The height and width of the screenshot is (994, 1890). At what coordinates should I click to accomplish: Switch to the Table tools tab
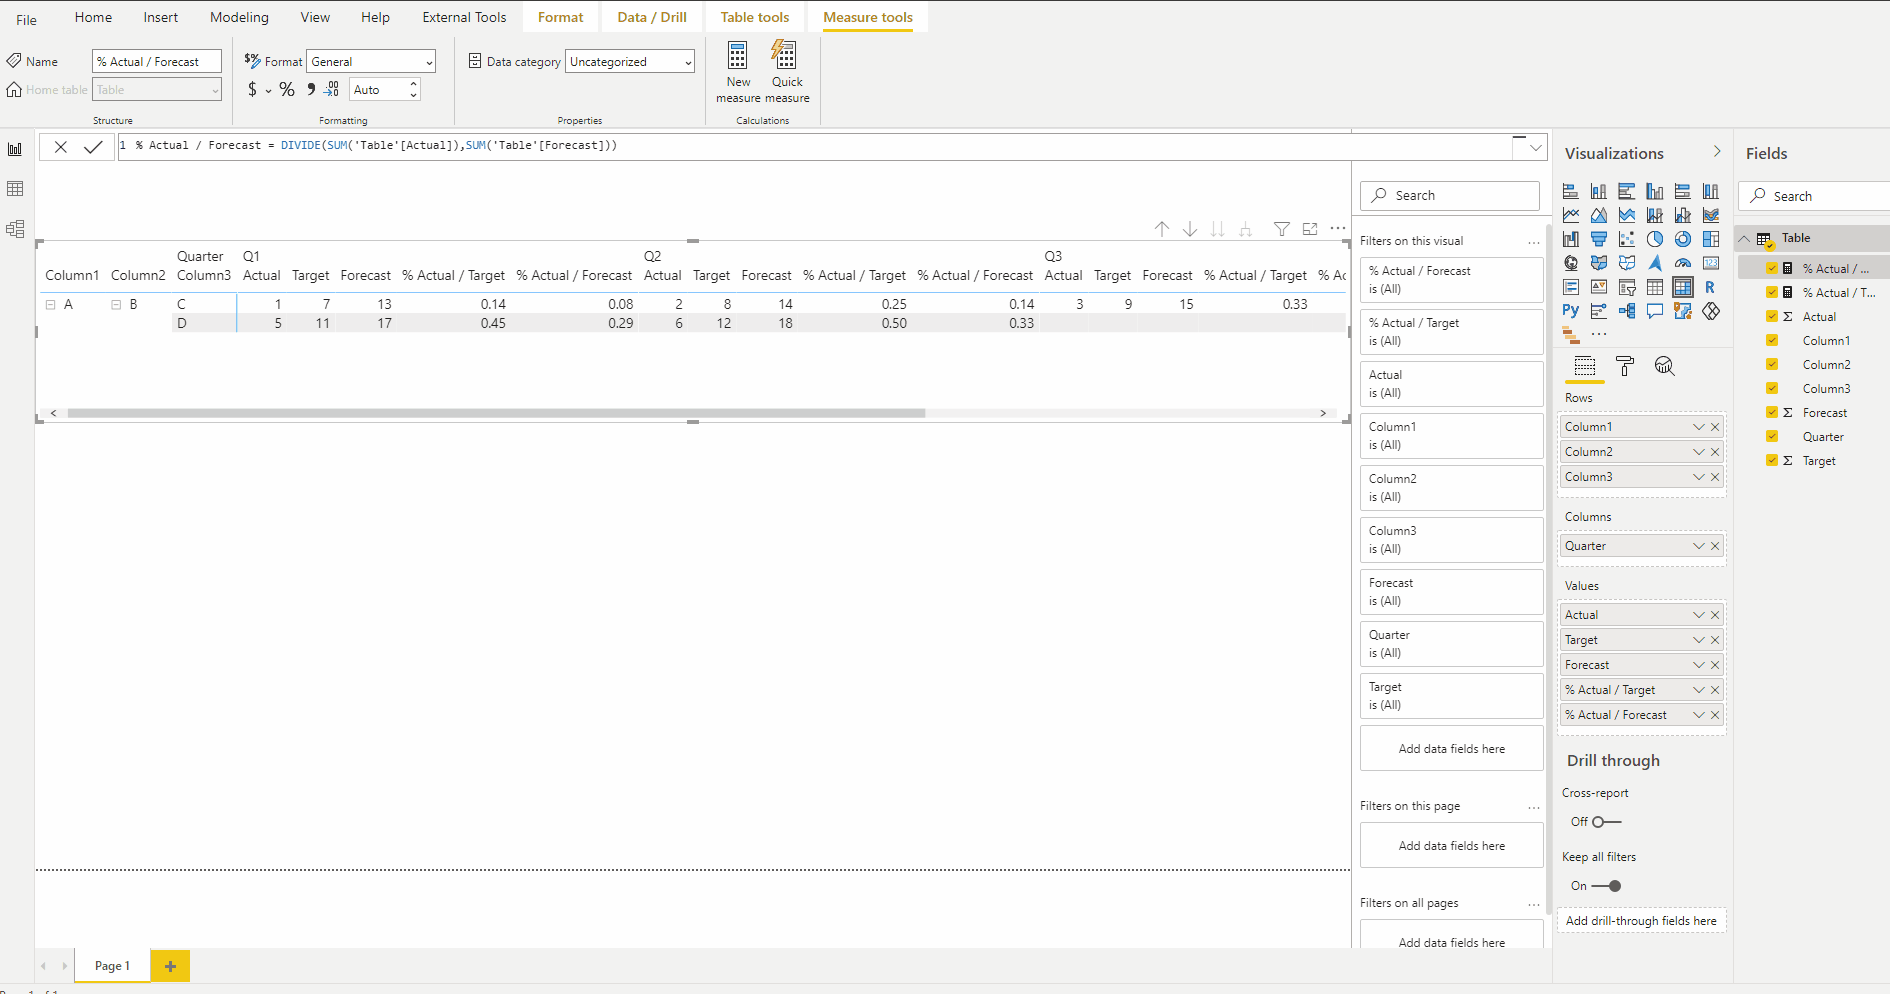click(x=755, y=17)
